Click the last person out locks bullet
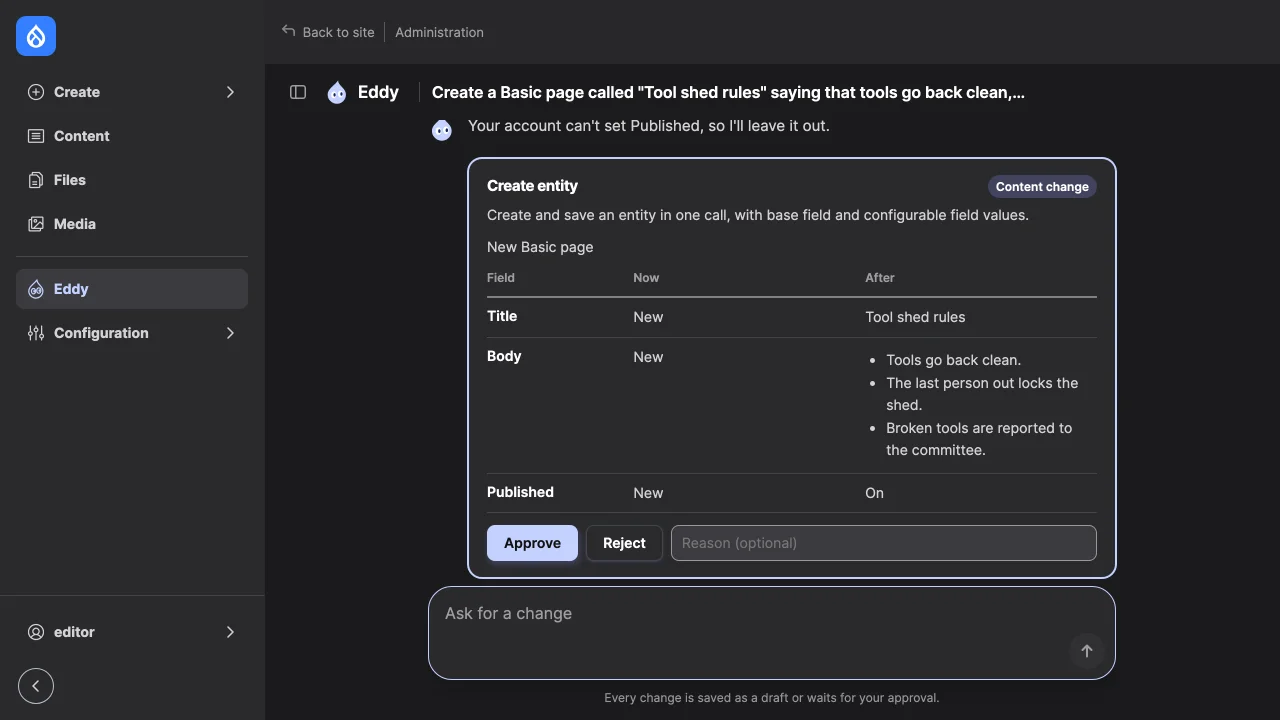Image resolution: width=1280 pixels, height=720 pixels. tap(982, 394)
